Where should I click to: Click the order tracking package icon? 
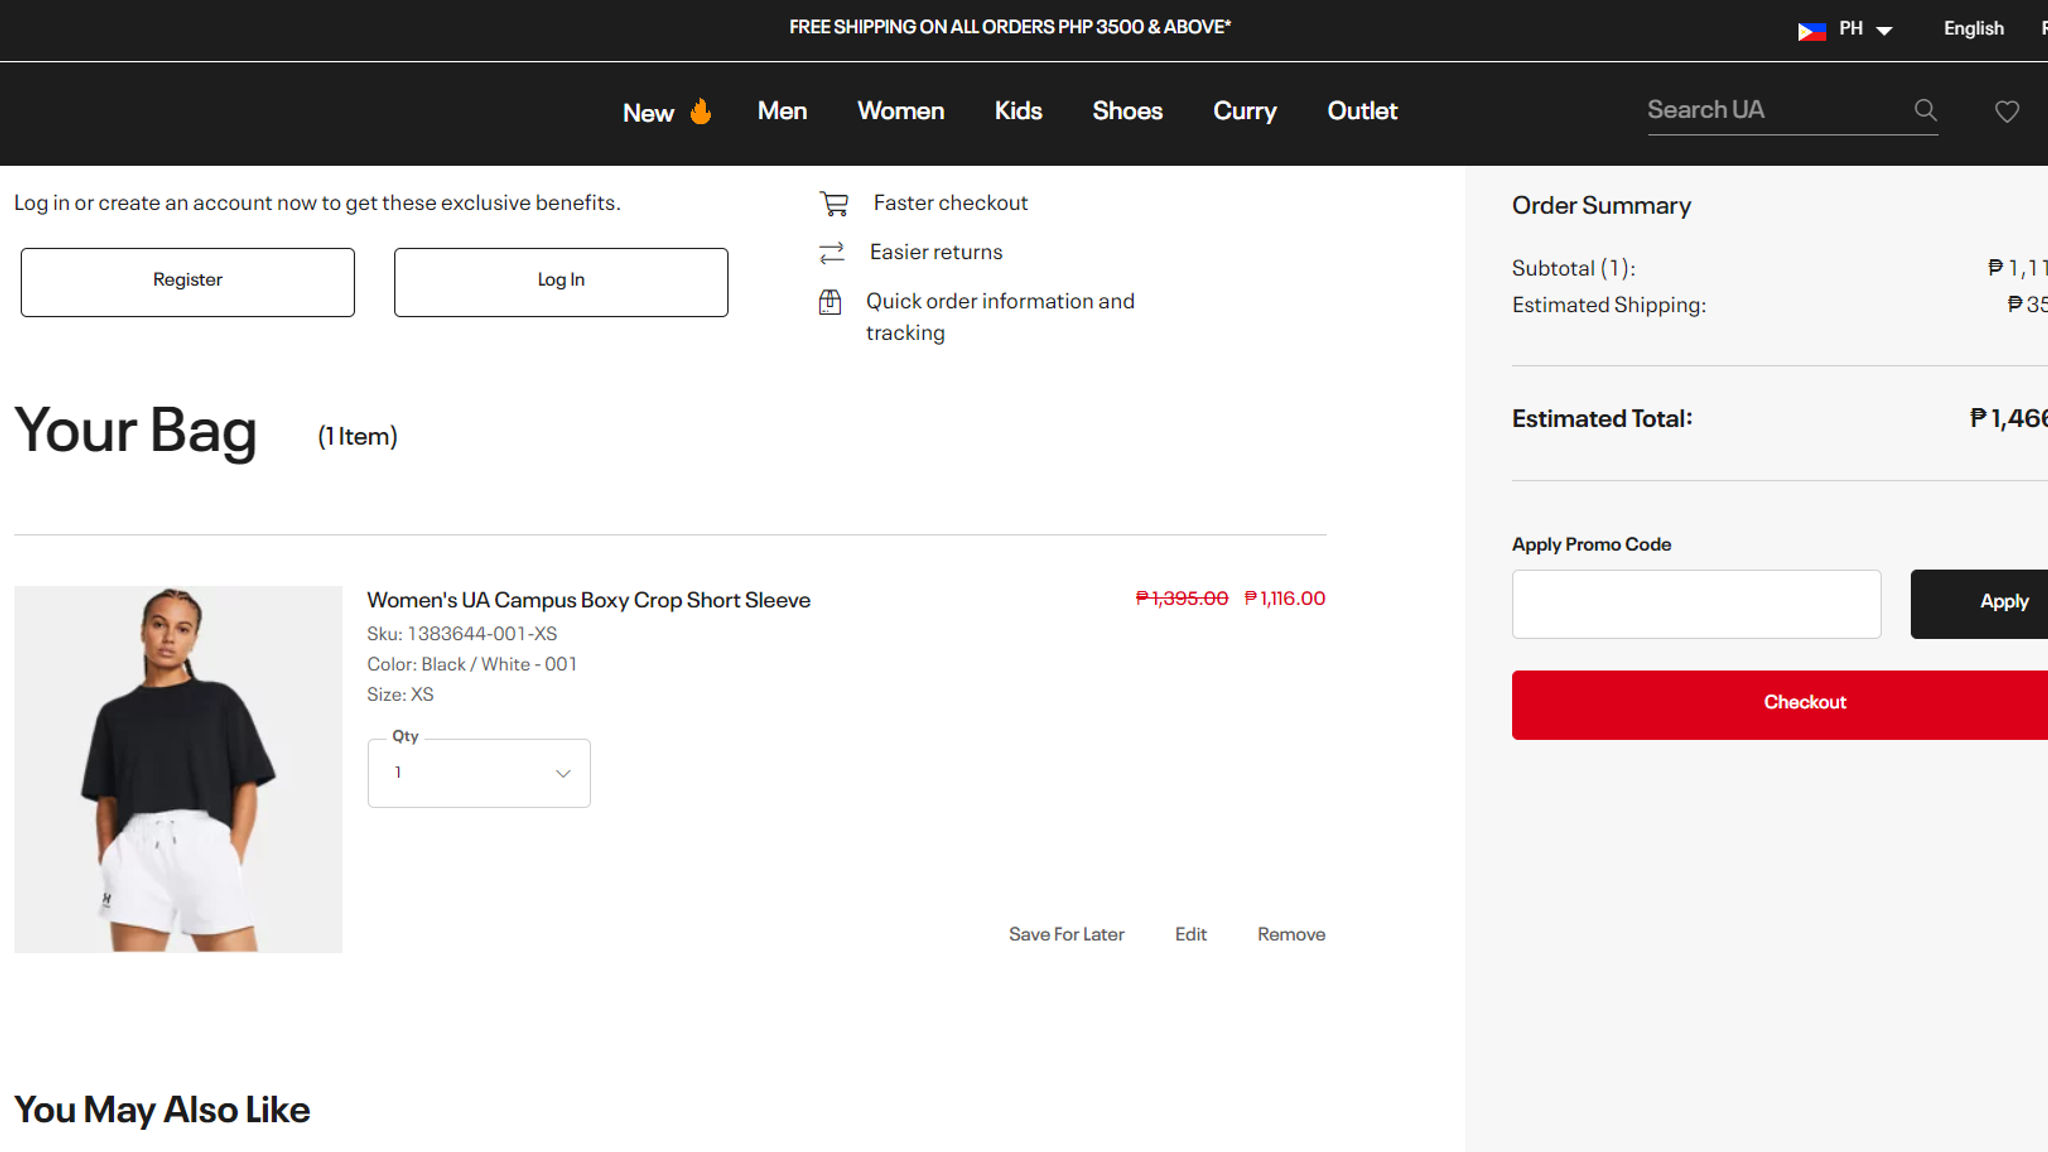coord(830,301)
